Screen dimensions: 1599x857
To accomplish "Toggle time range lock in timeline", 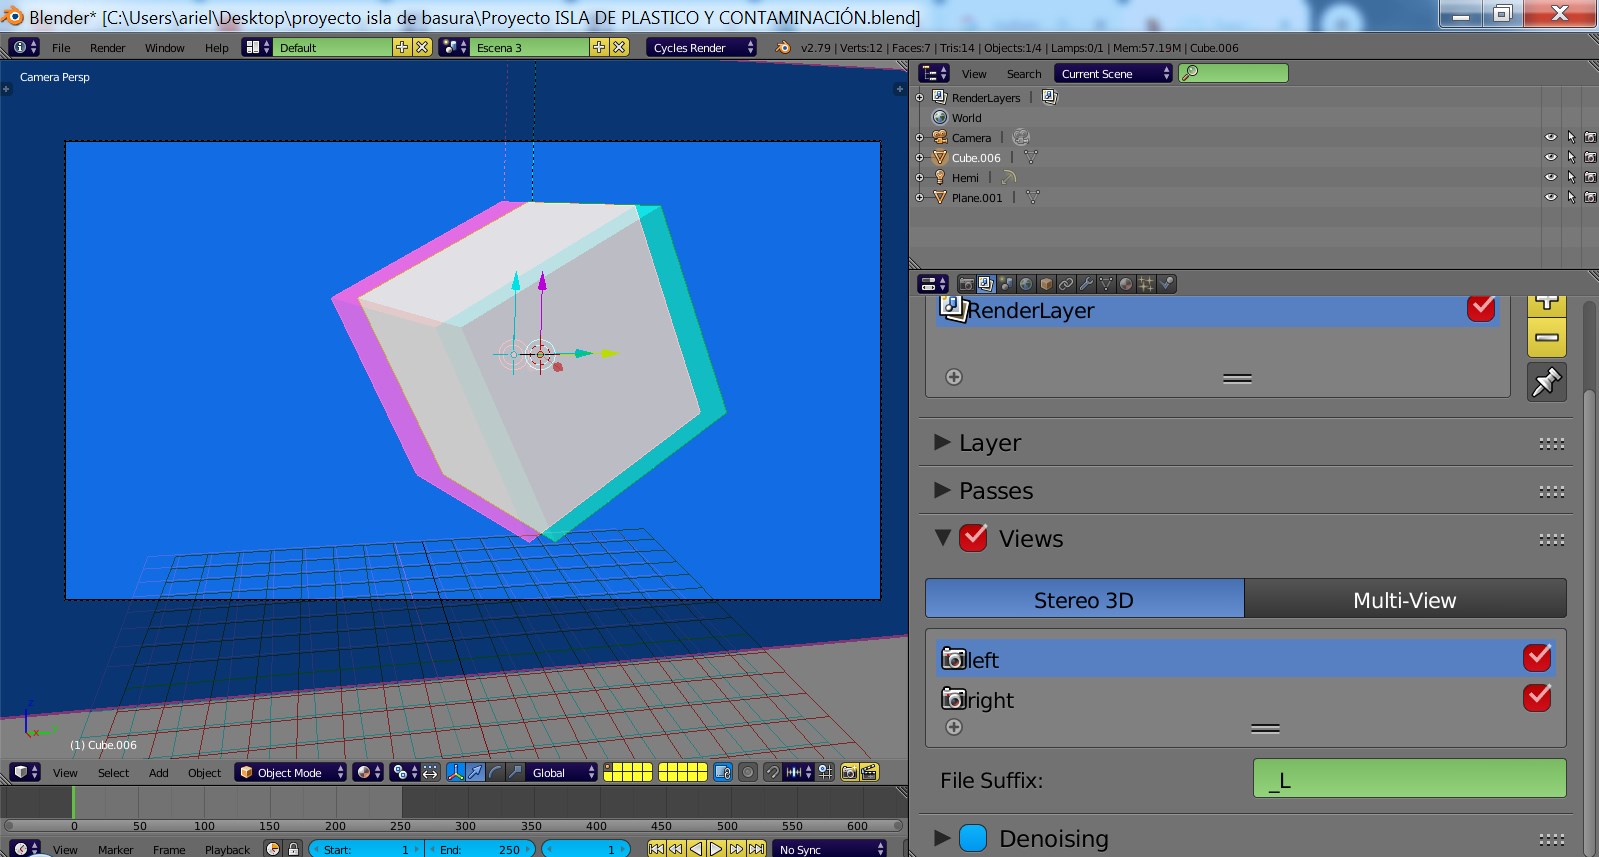I will (293, 849).
